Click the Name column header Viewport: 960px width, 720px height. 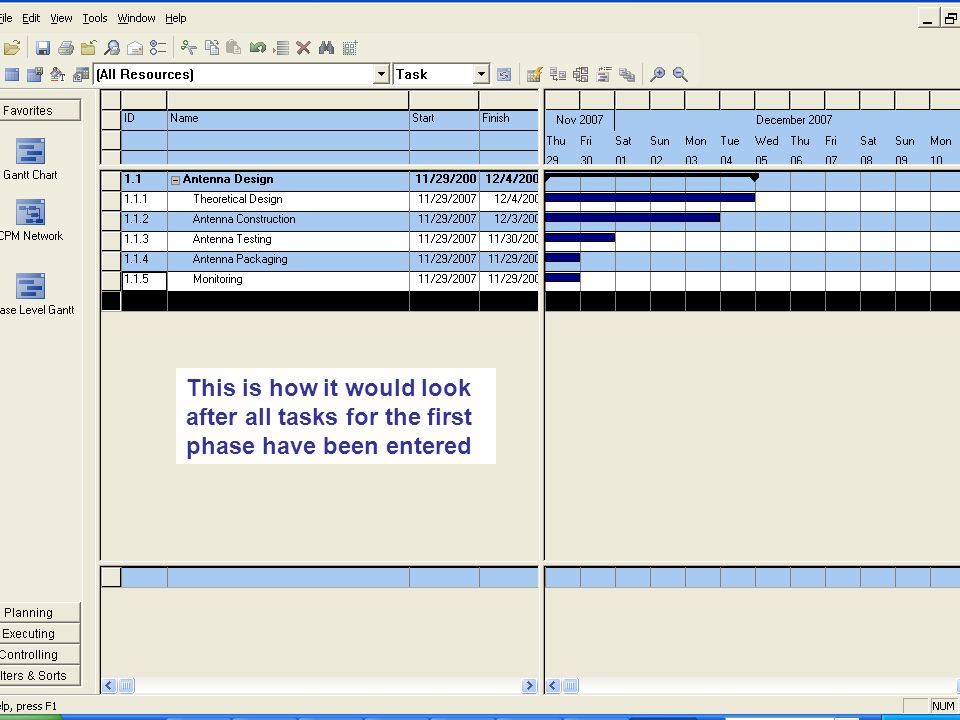288,118
